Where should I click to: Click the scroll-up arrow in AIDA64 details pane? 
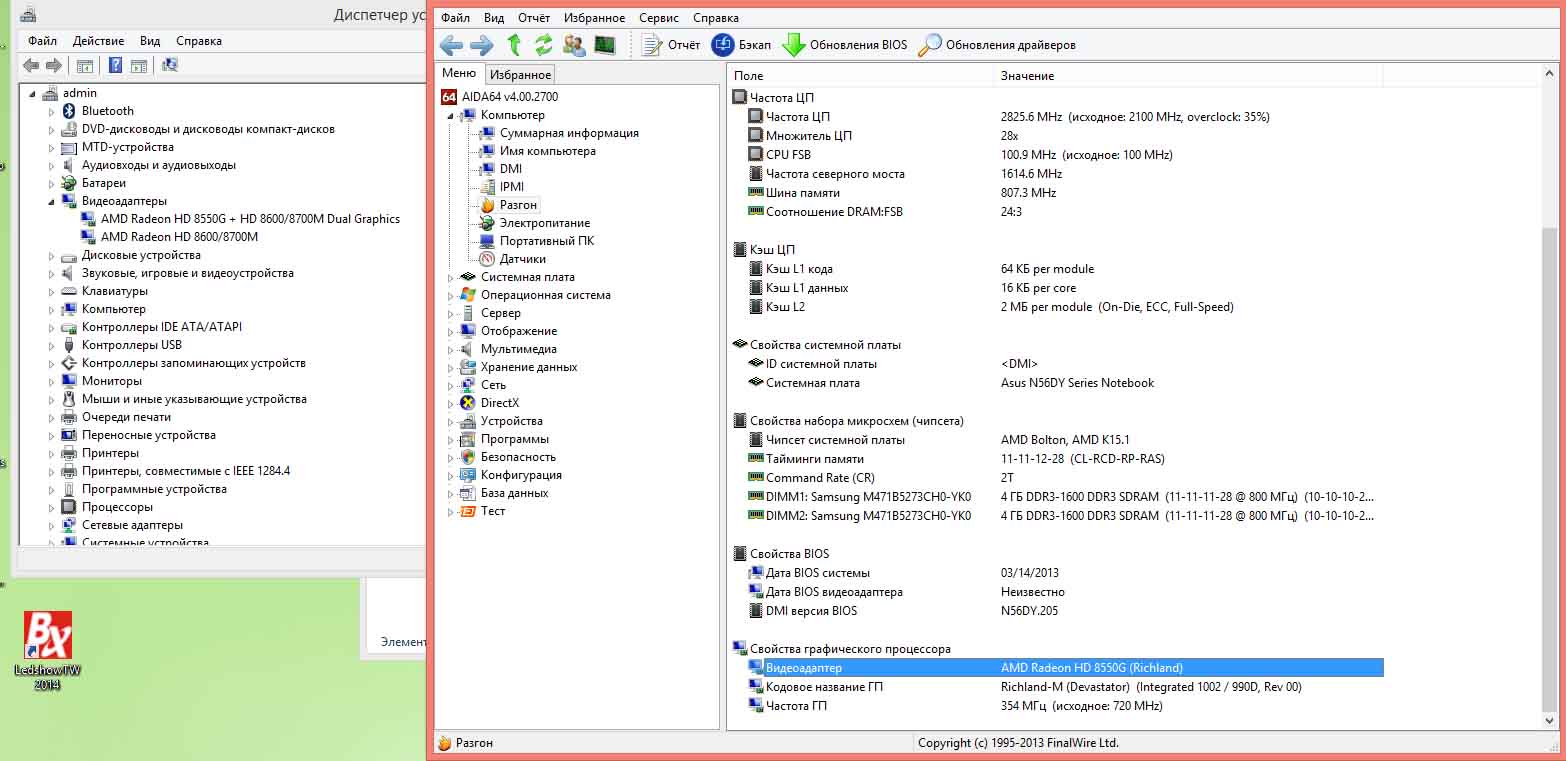tap(1550, 74)
